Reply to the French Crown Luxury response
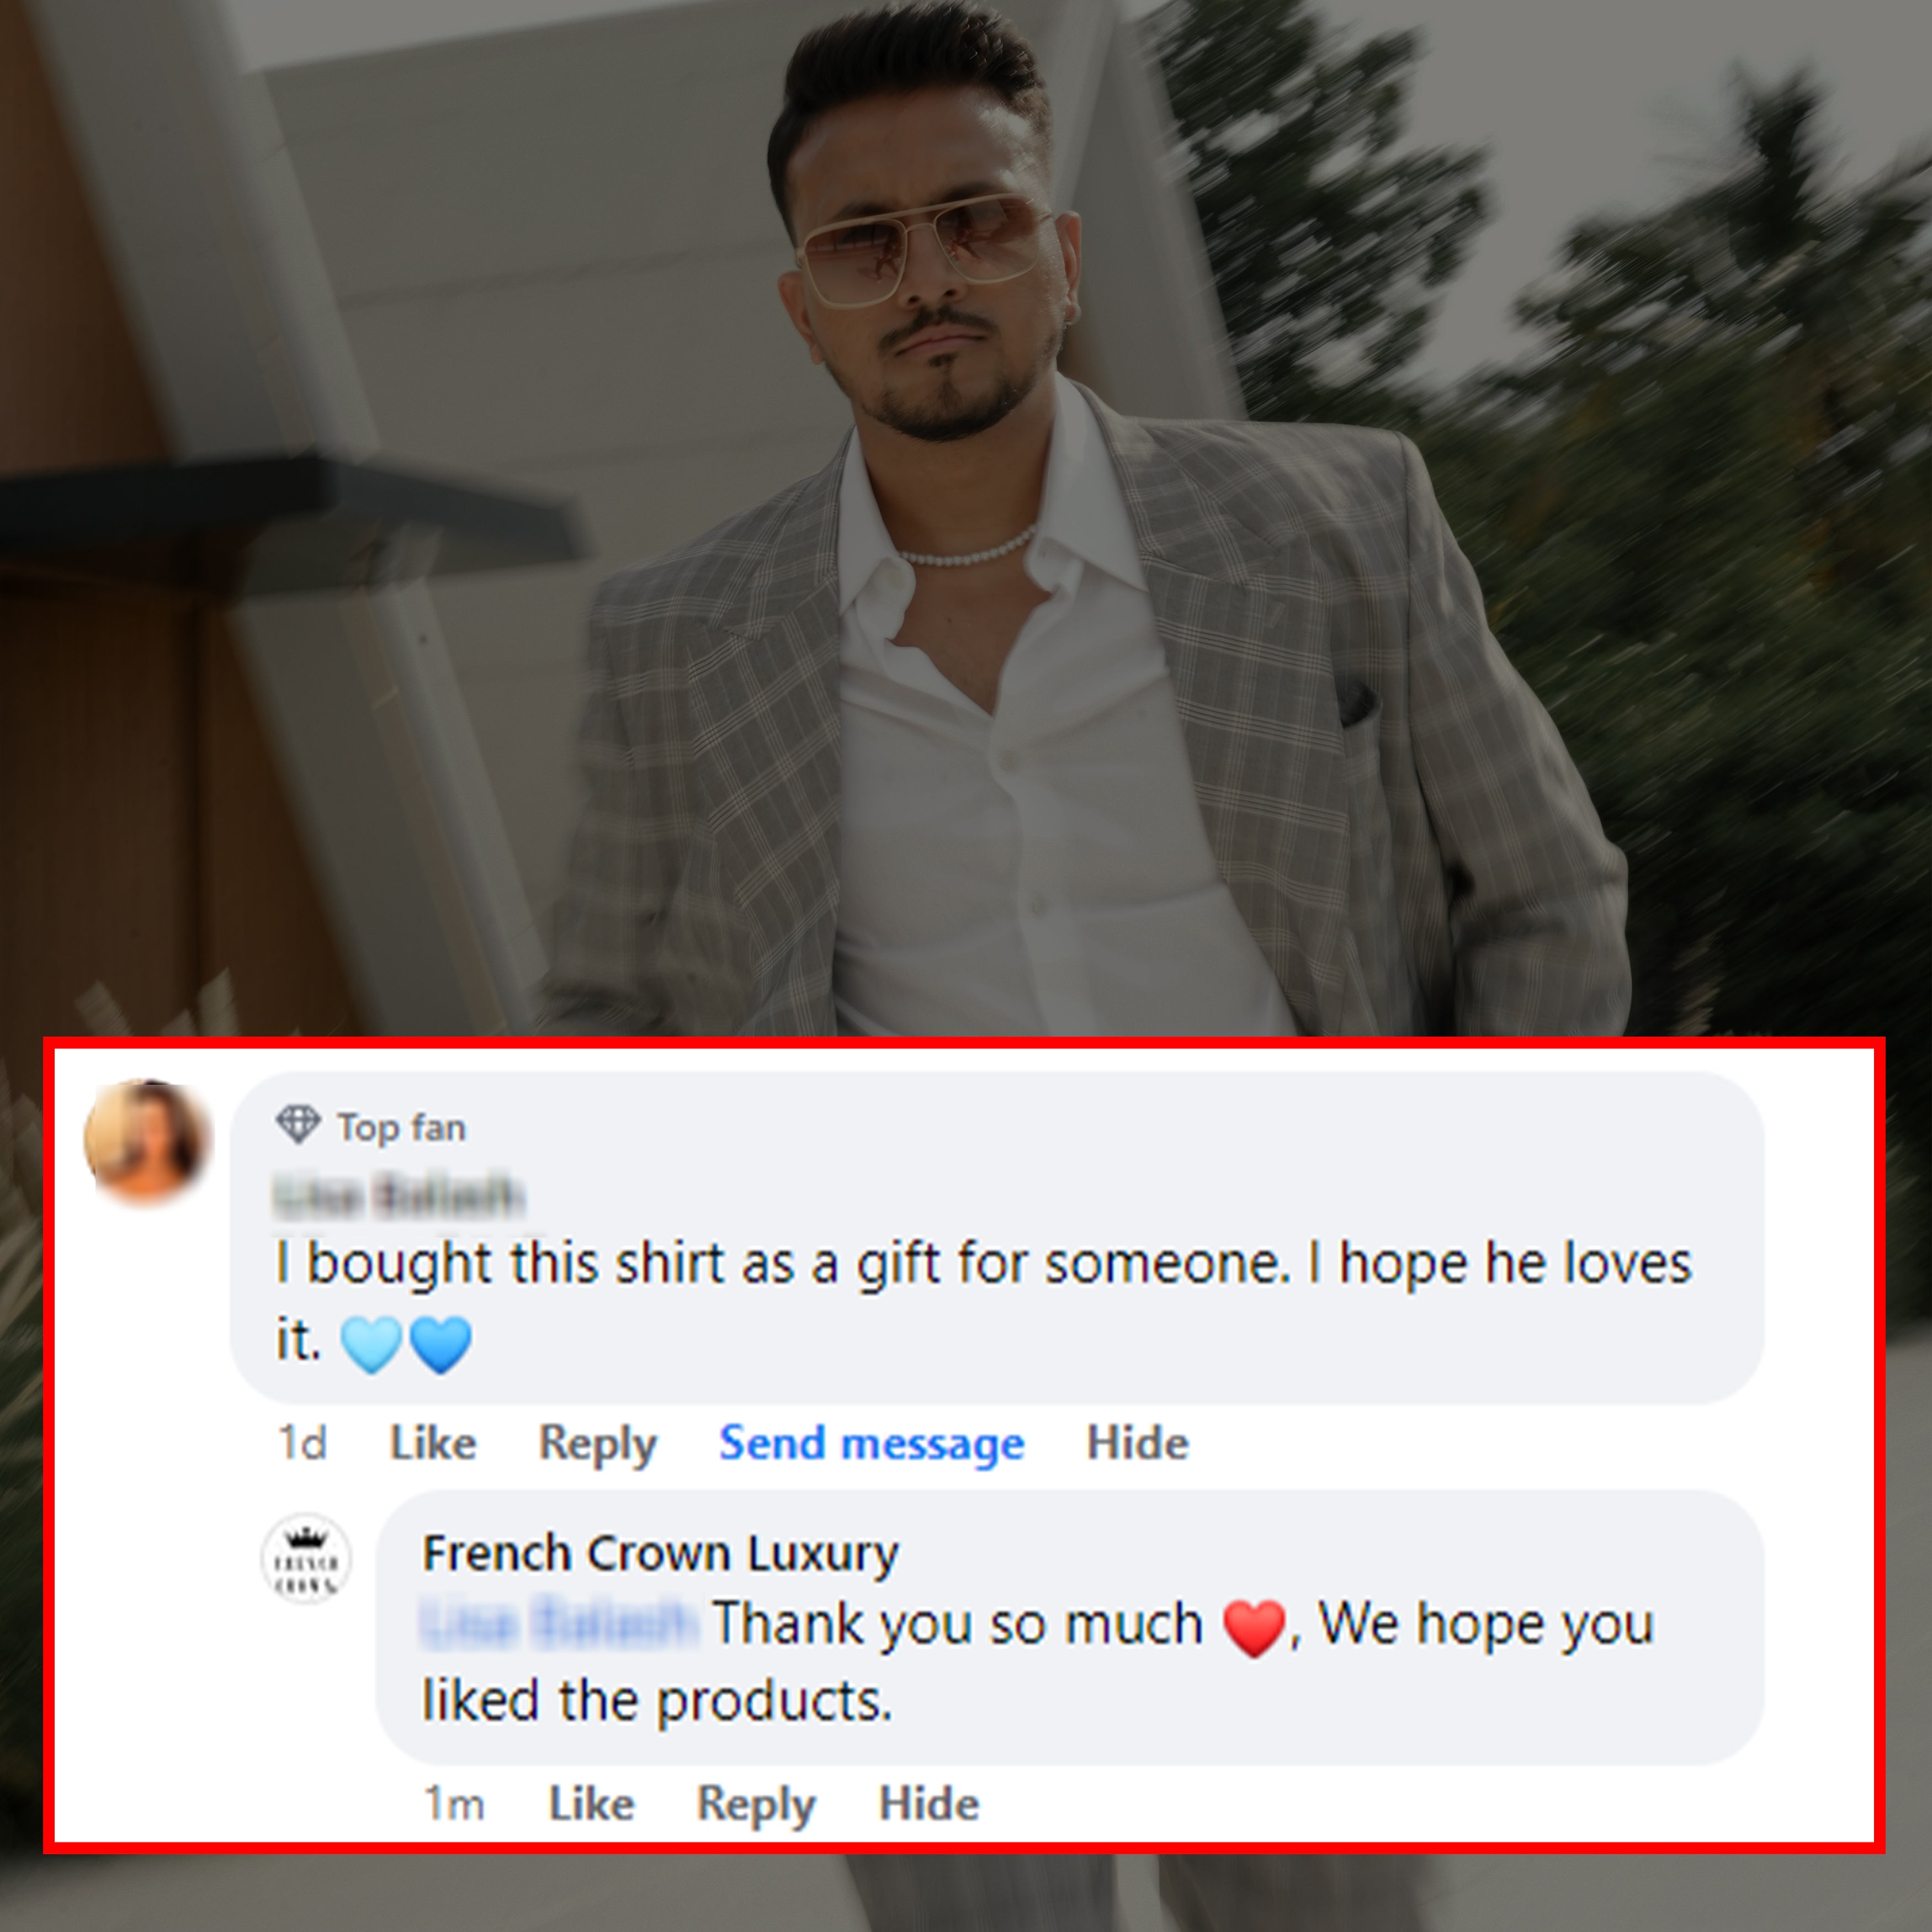The width and height of the screenshot is (1932, 1932). point(756,1804)
